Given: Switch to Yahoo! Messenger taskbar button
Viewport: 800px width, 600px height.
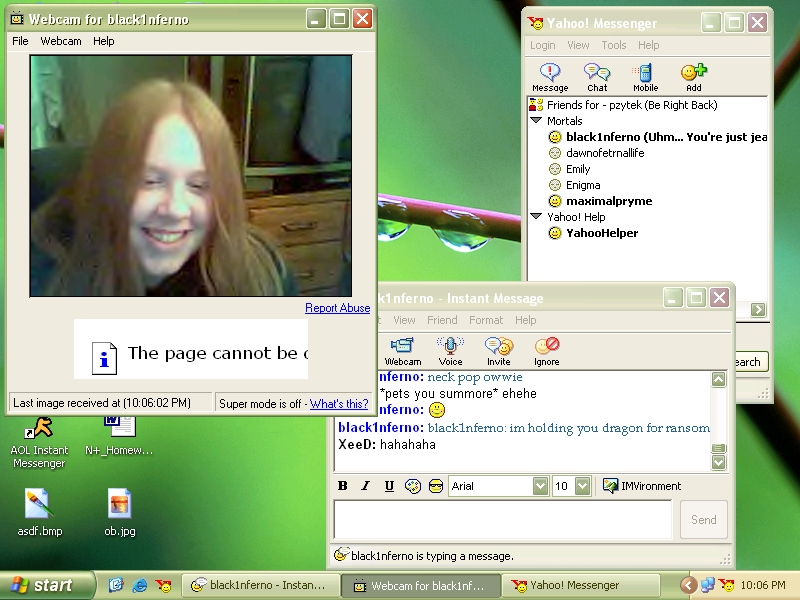Looking at the screenshot, I should coord(581,585).
